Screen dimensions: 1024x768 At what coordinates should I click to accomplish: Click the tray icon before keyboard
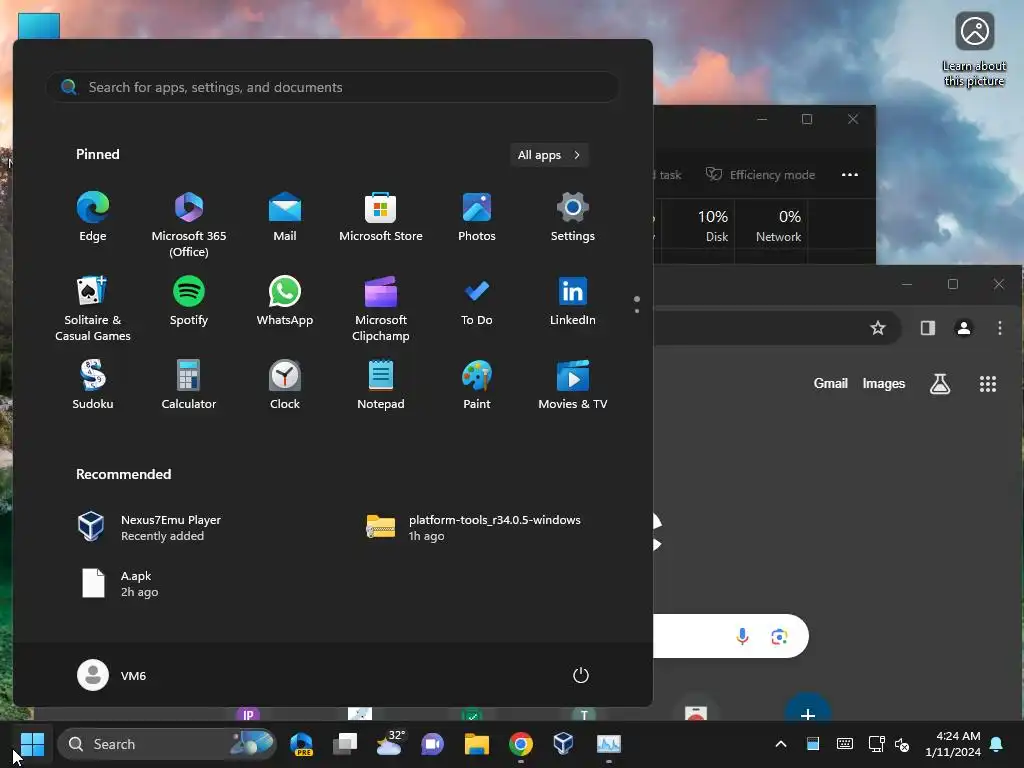pyautogui.click(x=813, y=744)
